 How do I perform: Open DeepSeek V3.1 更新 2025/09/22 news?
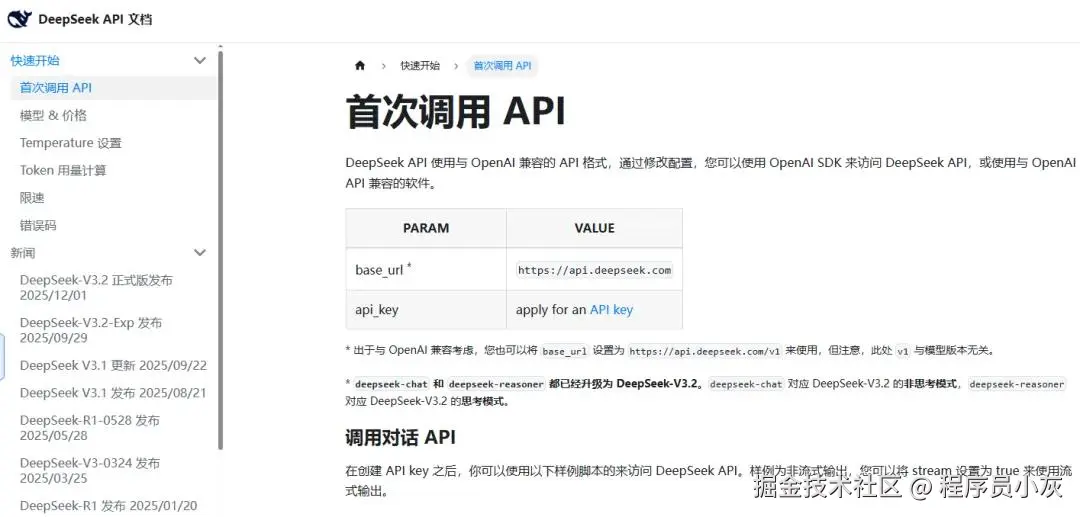[x=114, y=366]
